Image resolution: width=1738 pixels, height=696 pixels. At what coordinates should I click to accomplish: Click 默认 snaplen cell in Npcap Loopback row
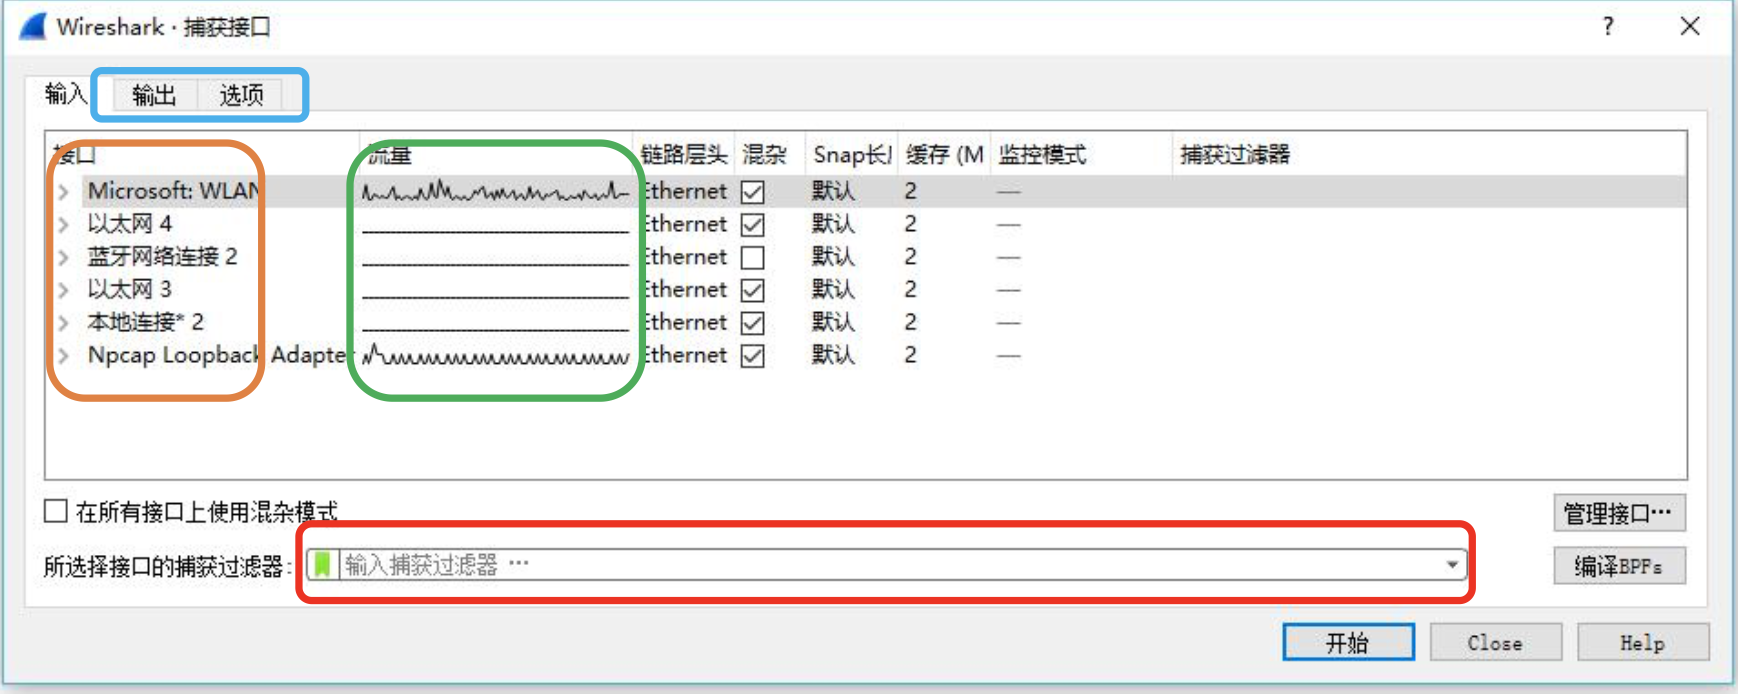pos(833,355)
